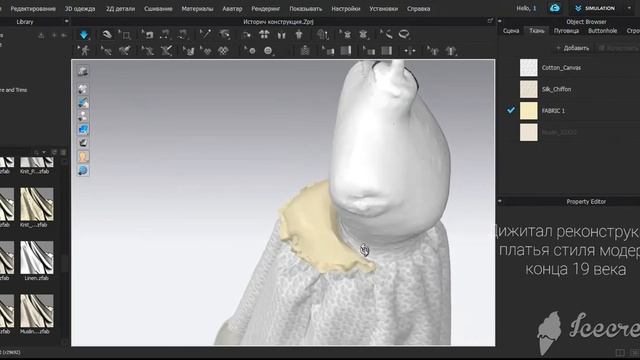Click the walking avatar pose icon
640x360 pixels.
click(84, 51)
